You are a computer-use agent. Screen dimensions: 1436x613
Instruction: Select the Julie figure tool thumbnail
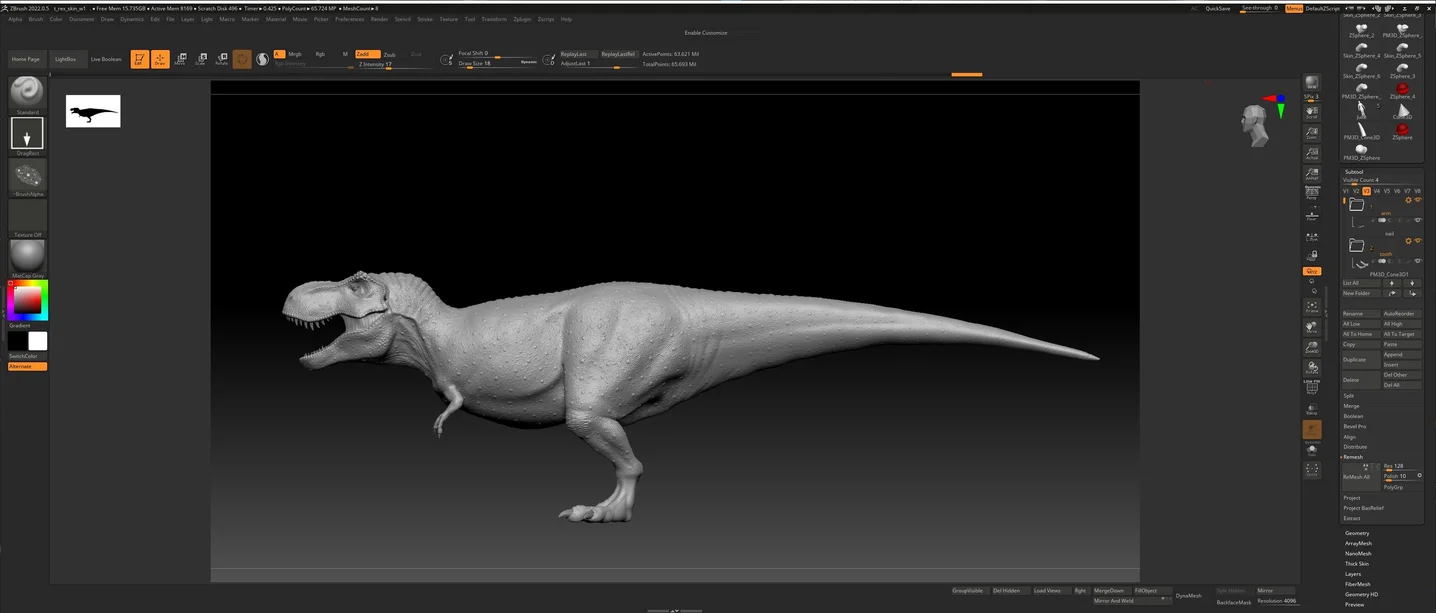pyautogui.click(x=1361, y=110)
